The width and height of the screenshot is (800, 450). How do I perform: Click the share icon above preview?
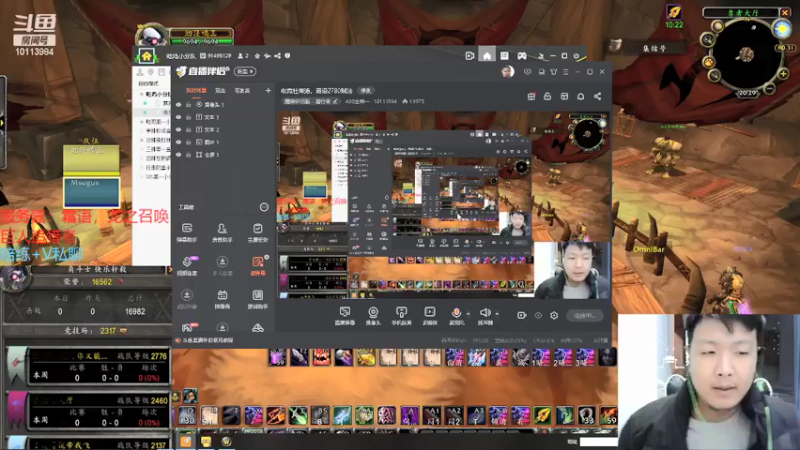597,96
